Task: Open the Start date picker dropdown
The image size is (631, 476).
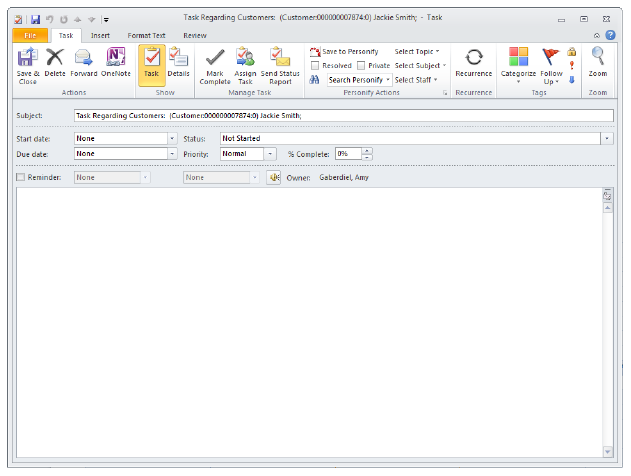Action: tap(172, 138)
